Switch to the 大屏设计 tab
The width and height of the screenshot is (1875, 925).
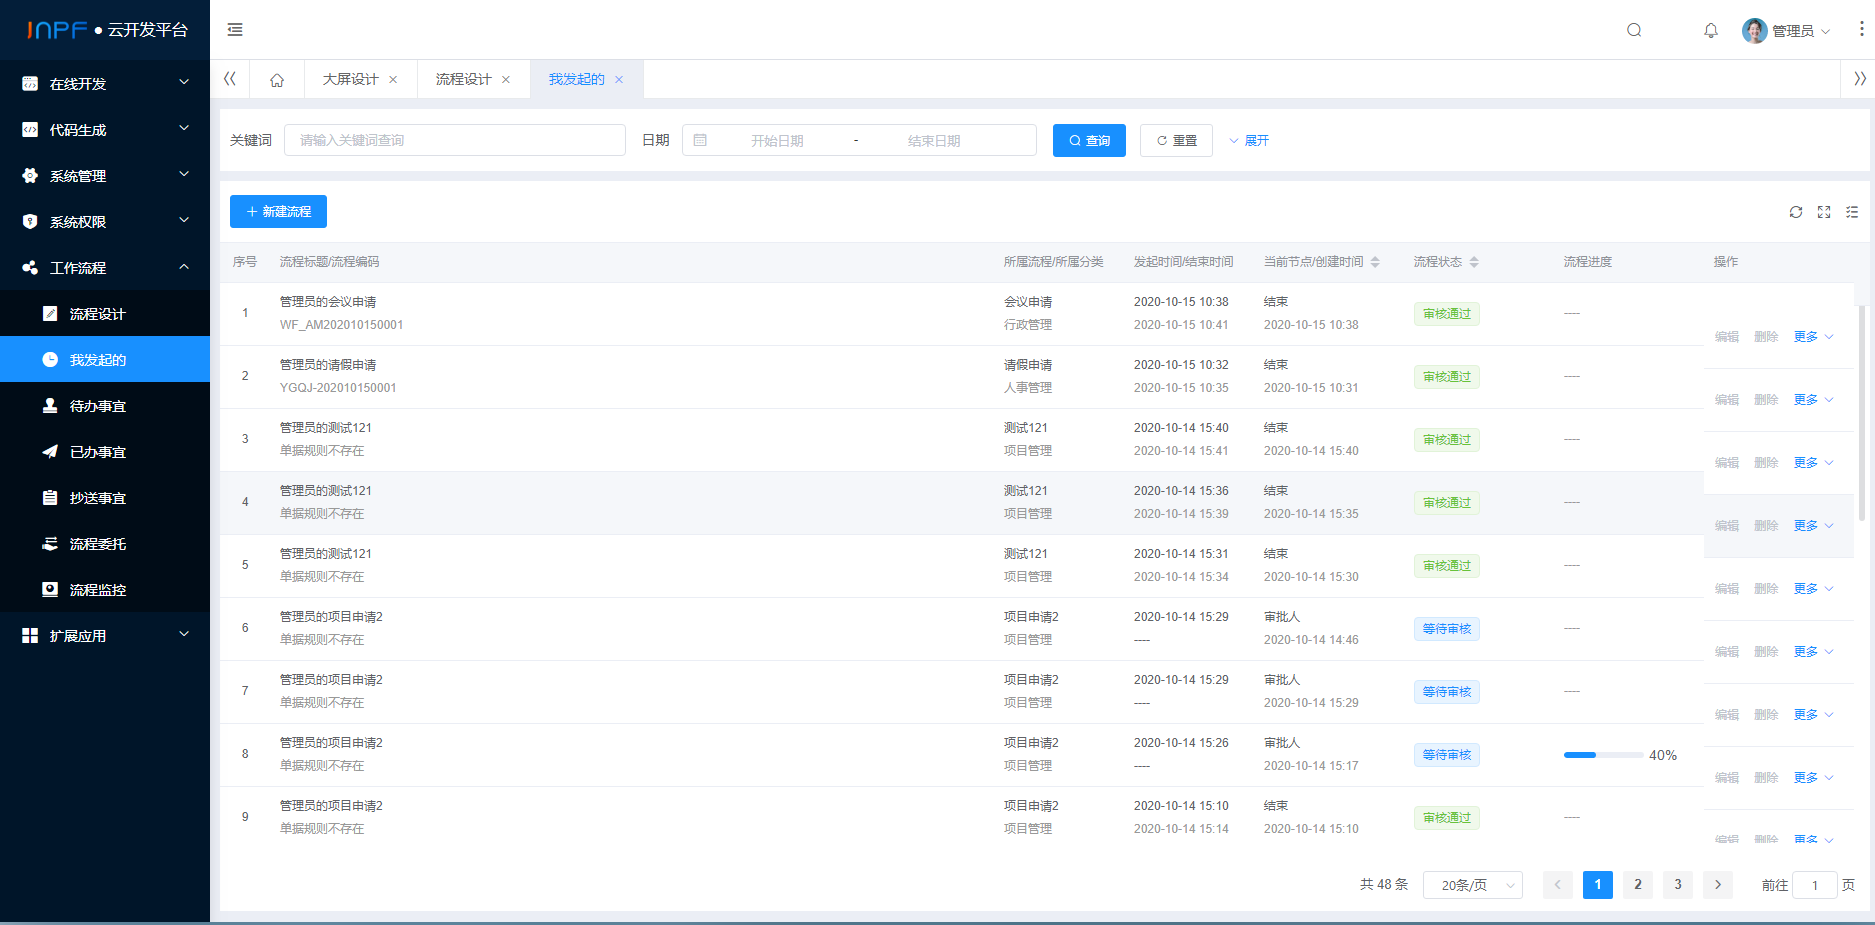coord(349,78)
